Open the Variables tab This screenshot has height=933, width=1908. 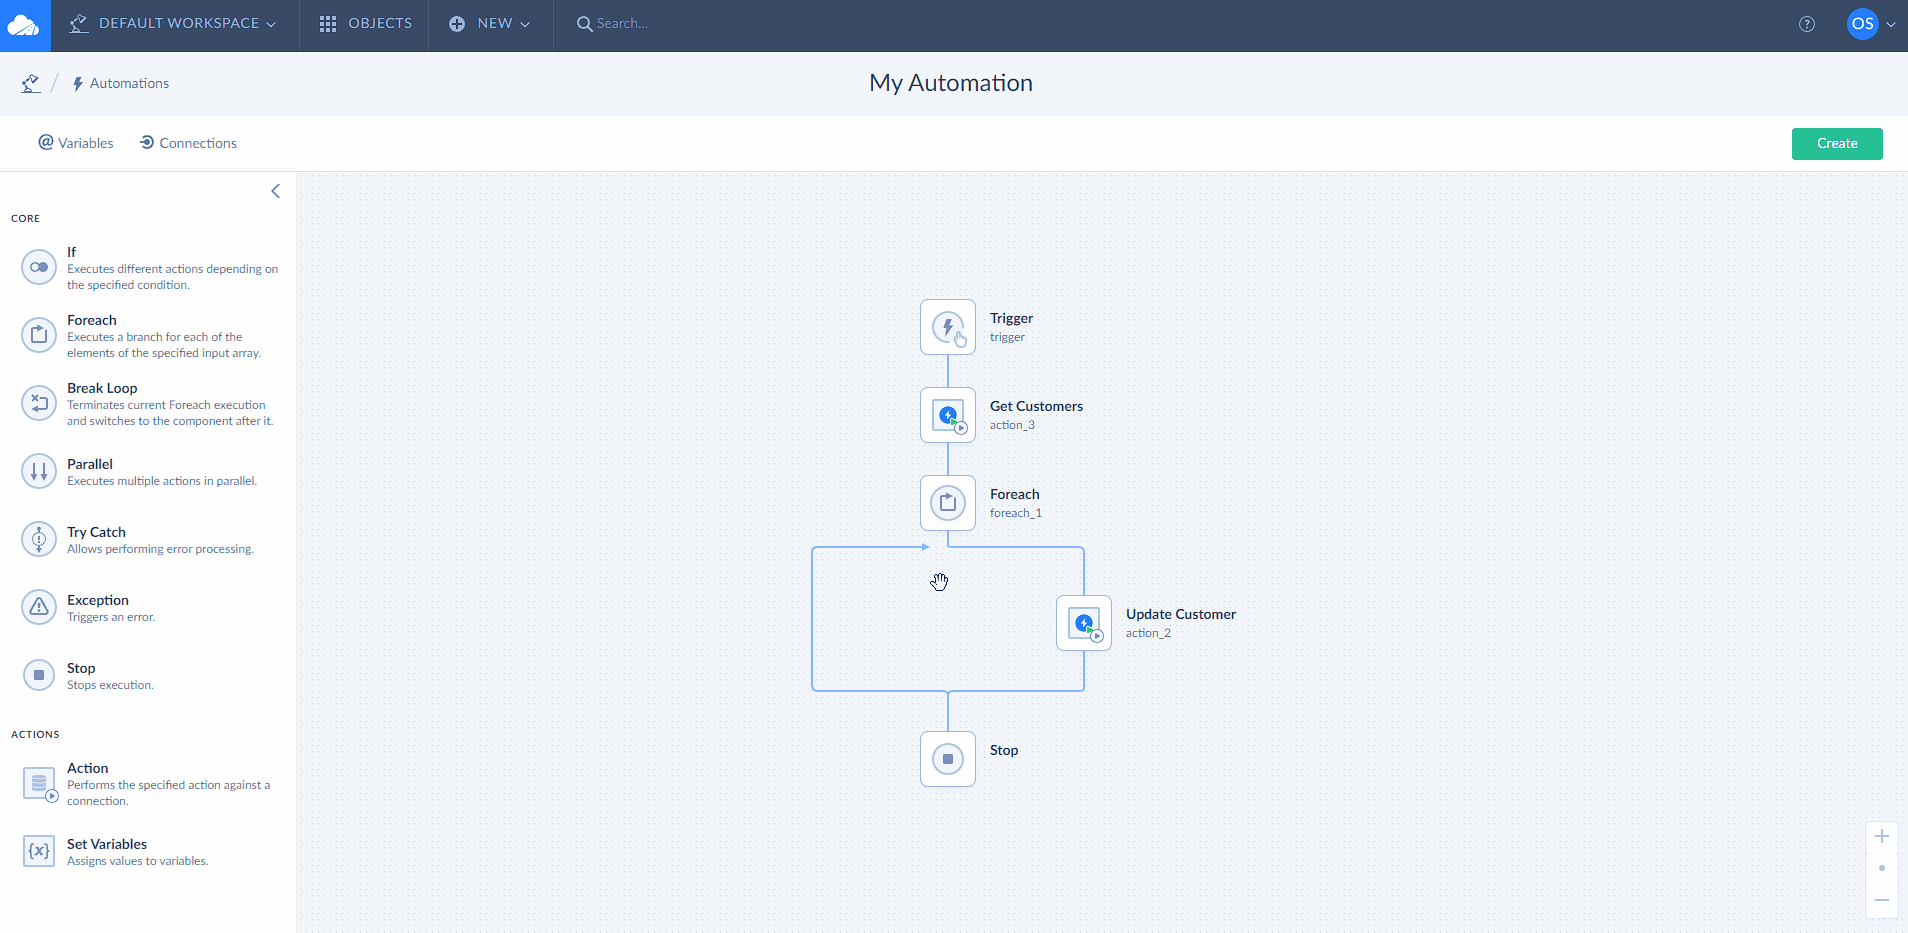point(76,143)
